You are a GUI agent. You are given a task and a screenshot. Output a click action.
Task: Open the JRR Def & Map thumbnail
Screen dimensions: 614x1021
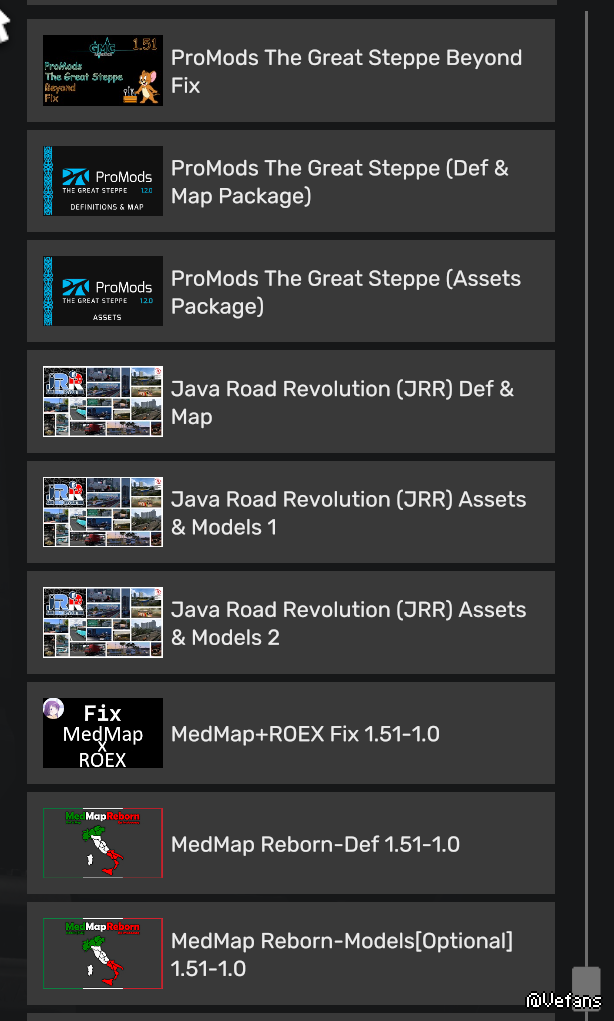(102, 401)
